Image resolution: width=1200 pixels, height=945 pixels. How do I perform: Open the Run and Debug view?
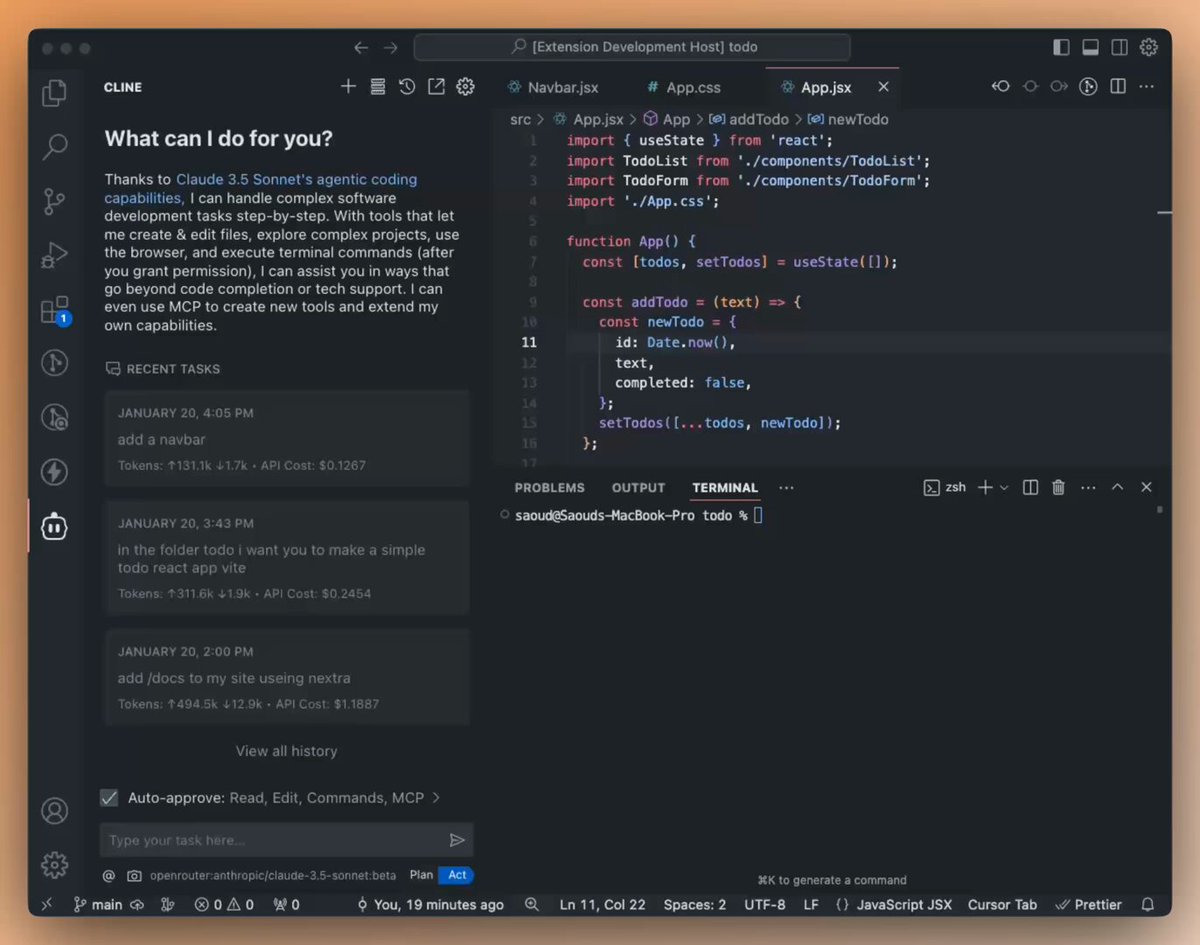[x=54, y=255]
